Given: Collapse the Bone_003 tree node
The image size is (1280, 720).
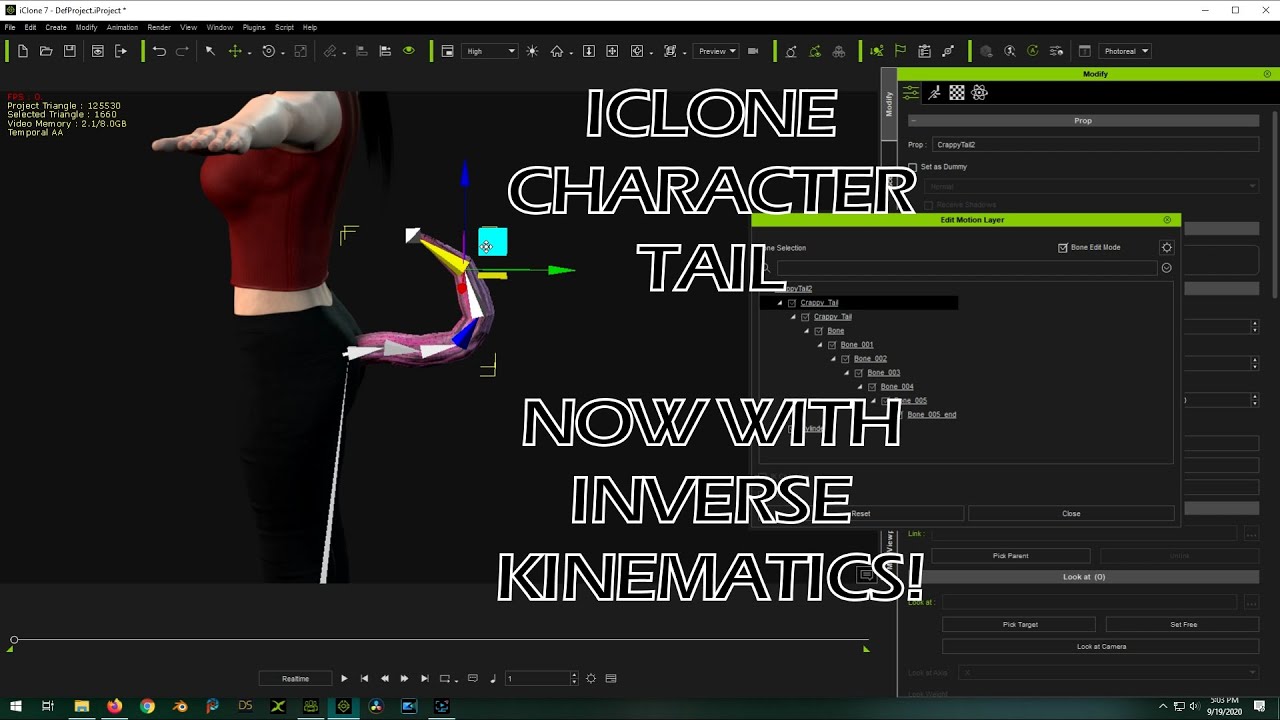Looking at the screenshot, I should tap(847, 373).
